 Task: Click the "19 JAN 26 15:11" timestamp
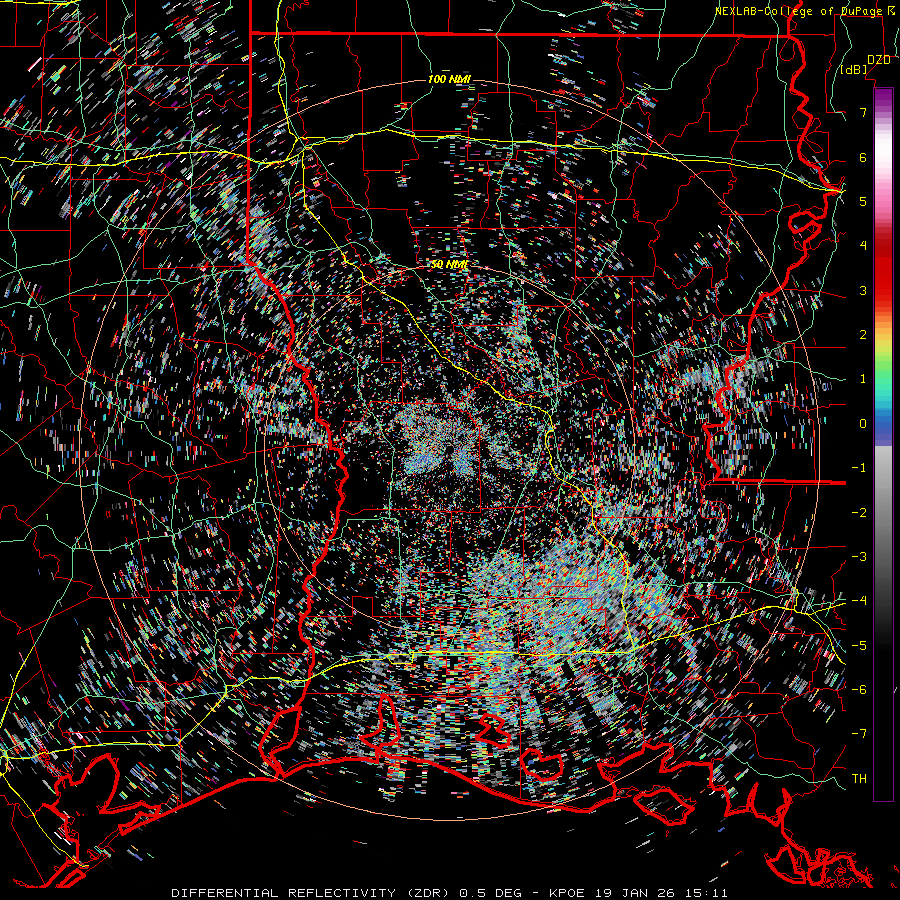pyautogui.click(x=659, y=893)
